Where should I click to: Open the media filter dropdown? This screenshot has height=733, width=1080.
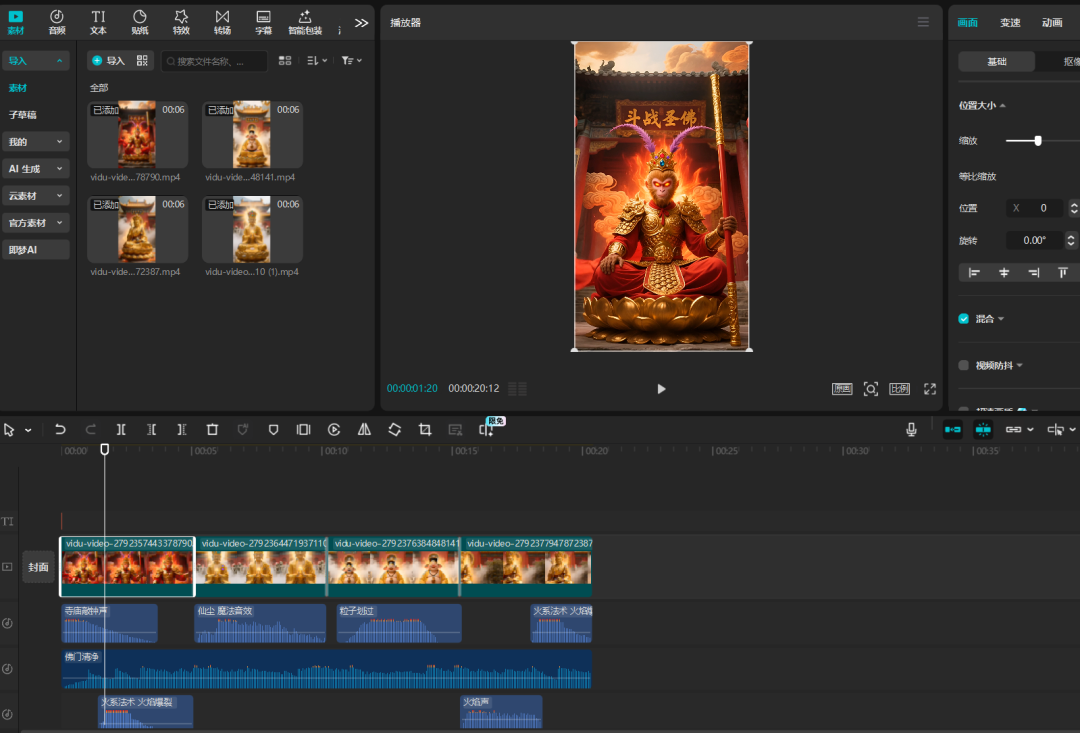[350, 61]
